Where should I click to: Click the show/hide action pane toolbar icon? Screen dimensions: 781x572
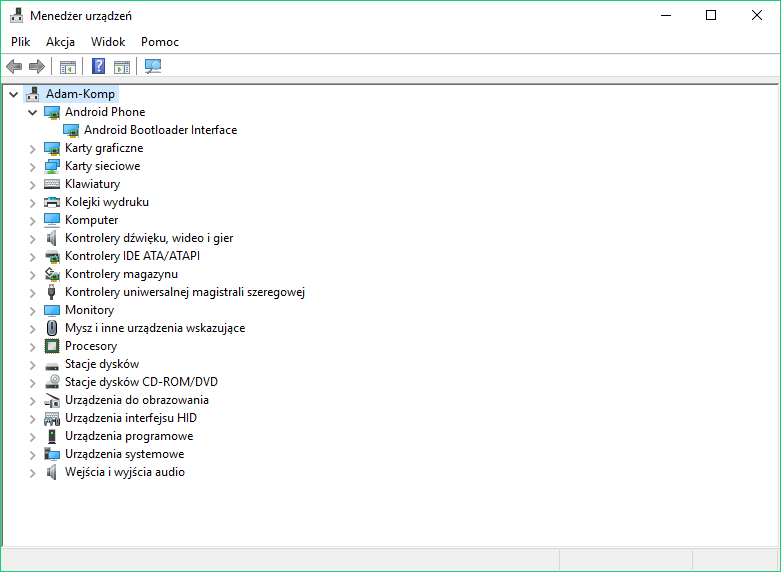(122, 67)
